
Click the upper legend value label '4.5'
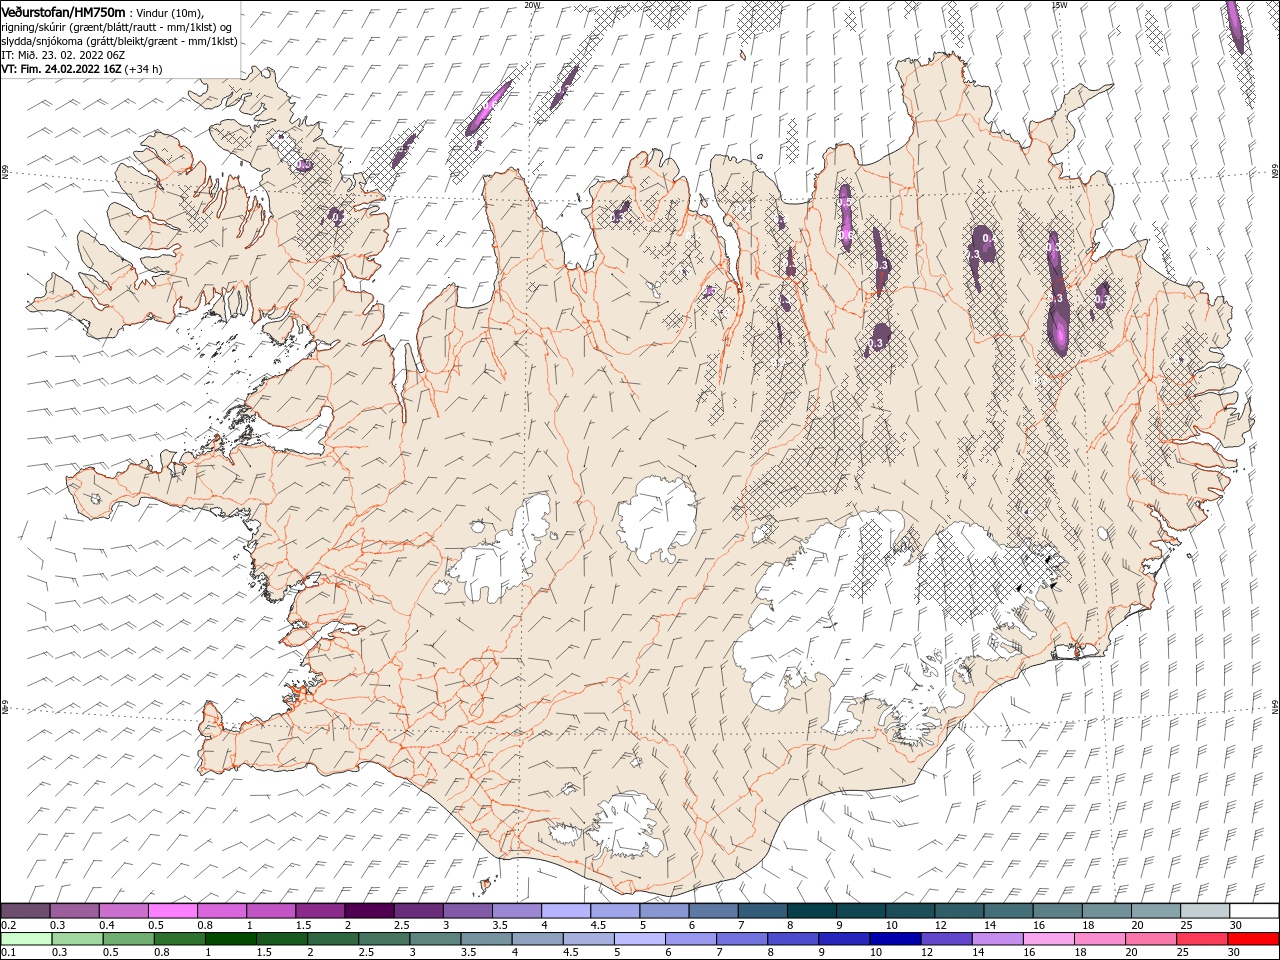click(x=598, y=925)
